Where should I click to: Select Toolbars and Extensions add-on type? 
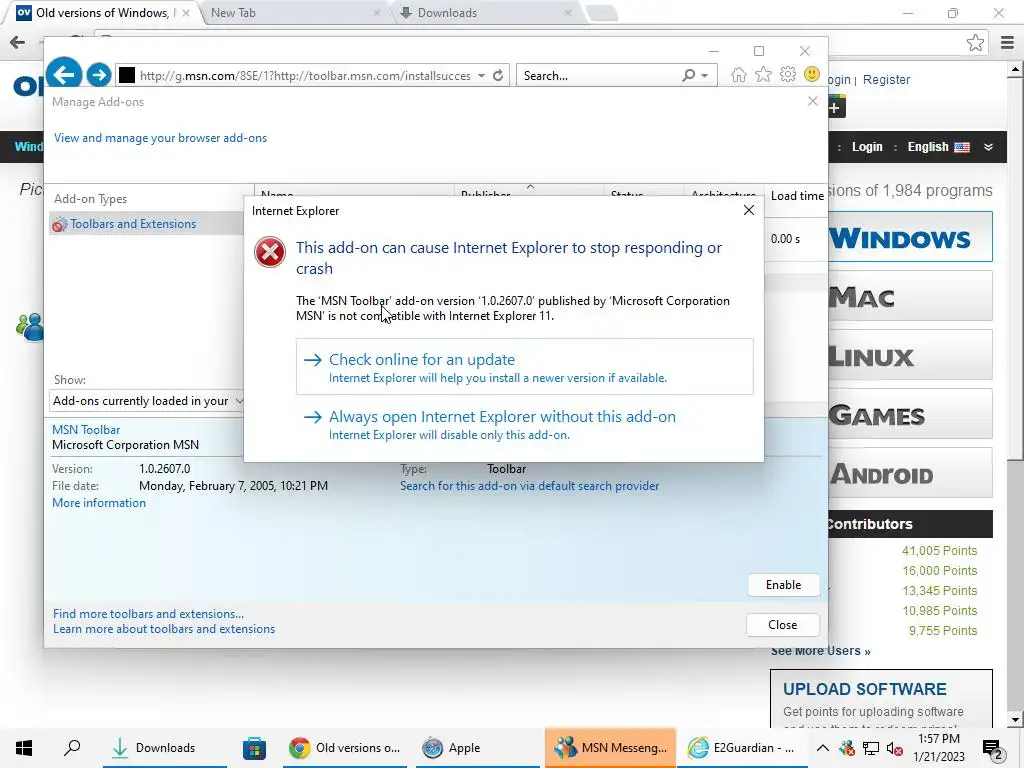(x=146, y=224)
